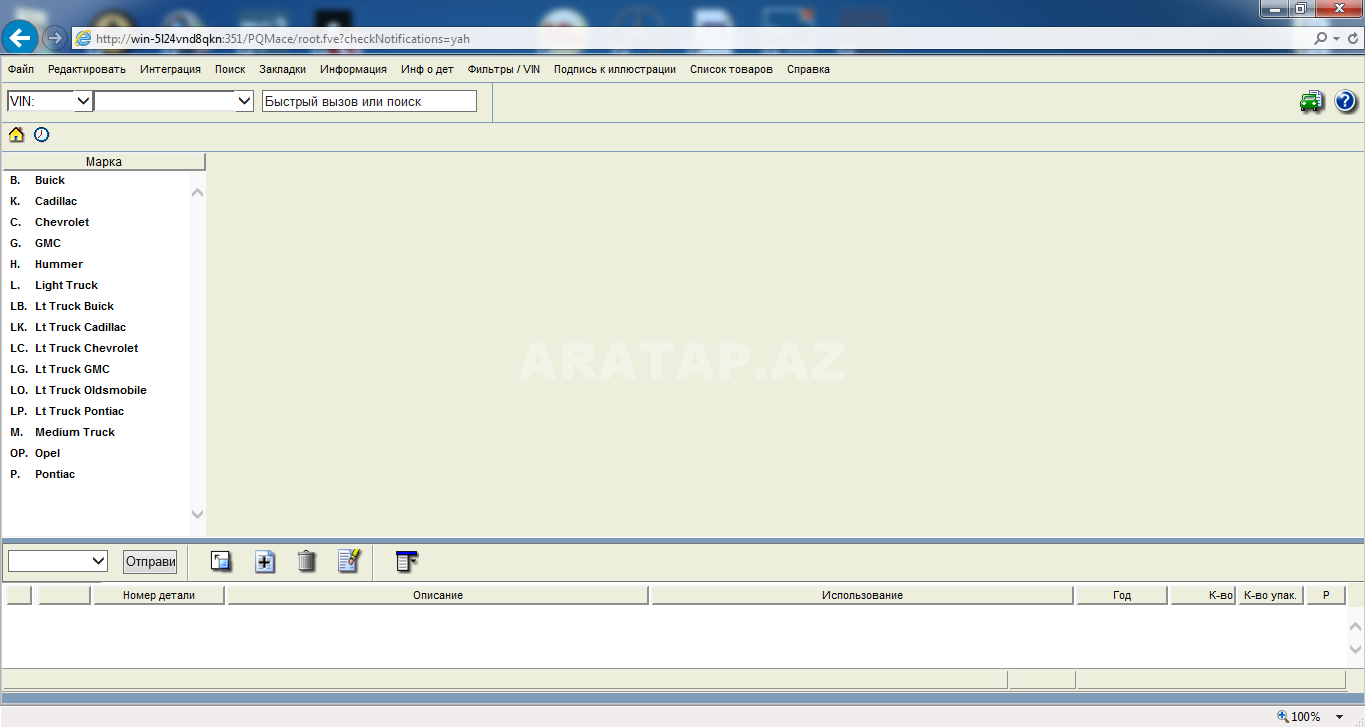Click the browser forward arrow button
1365x727 pixels.
tap(55, 38)
